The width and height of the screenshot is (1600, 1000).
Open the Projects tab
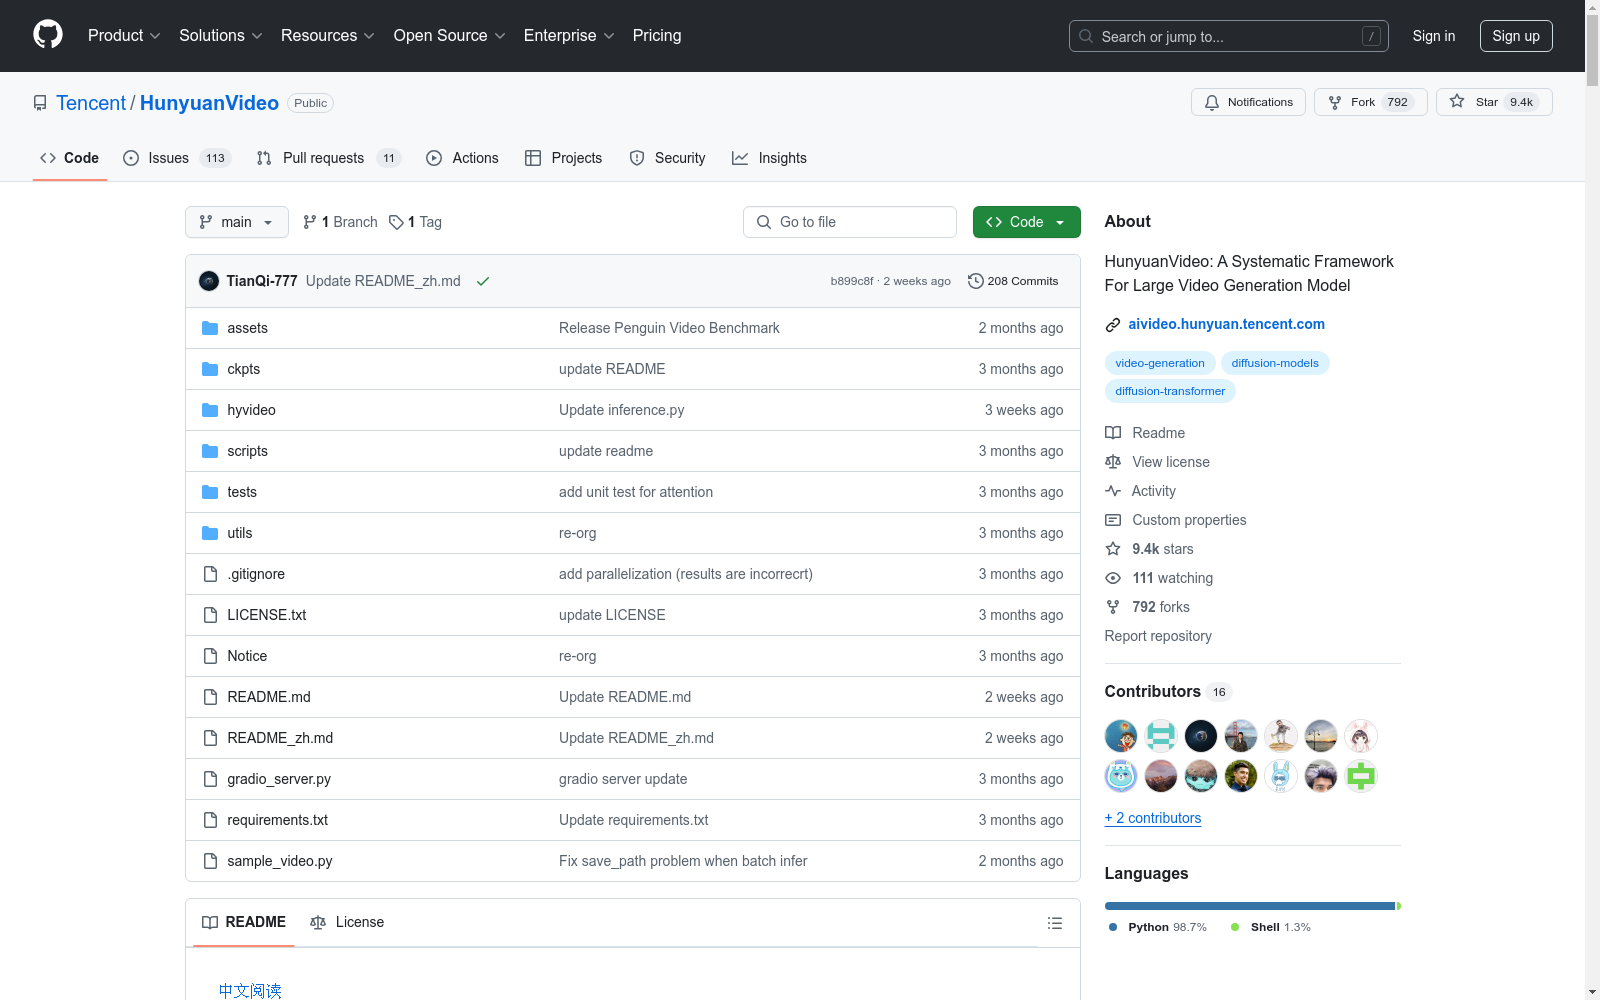tap(563, 158)
